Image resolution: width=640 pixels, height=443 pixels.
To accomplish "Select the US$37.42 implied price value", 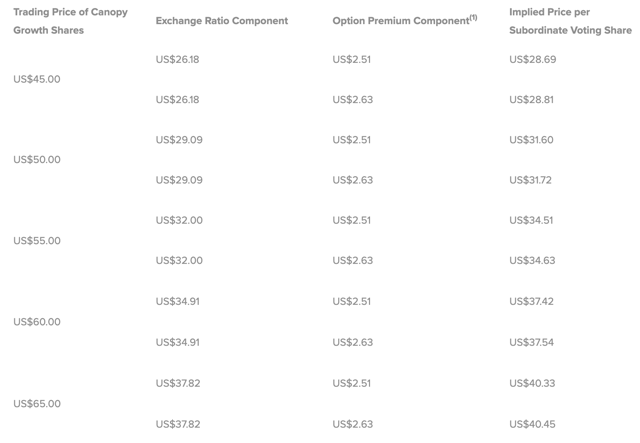I will pos(531,302).
